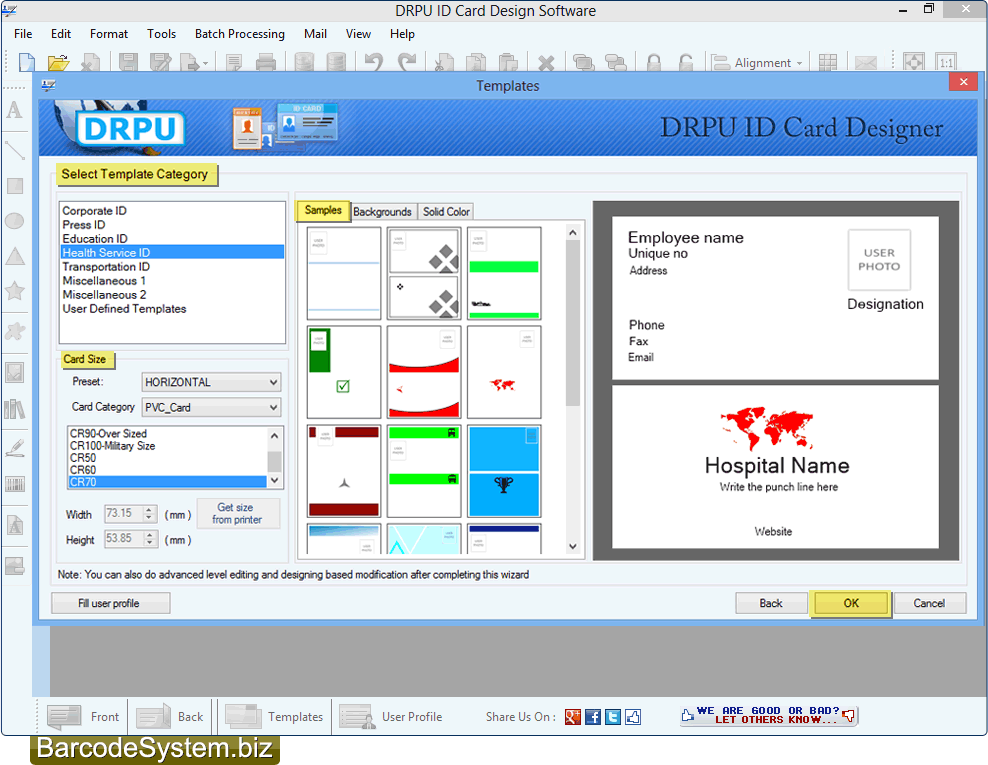Click the Facebook share icon

pyautogui.click(x=592, y=716)
